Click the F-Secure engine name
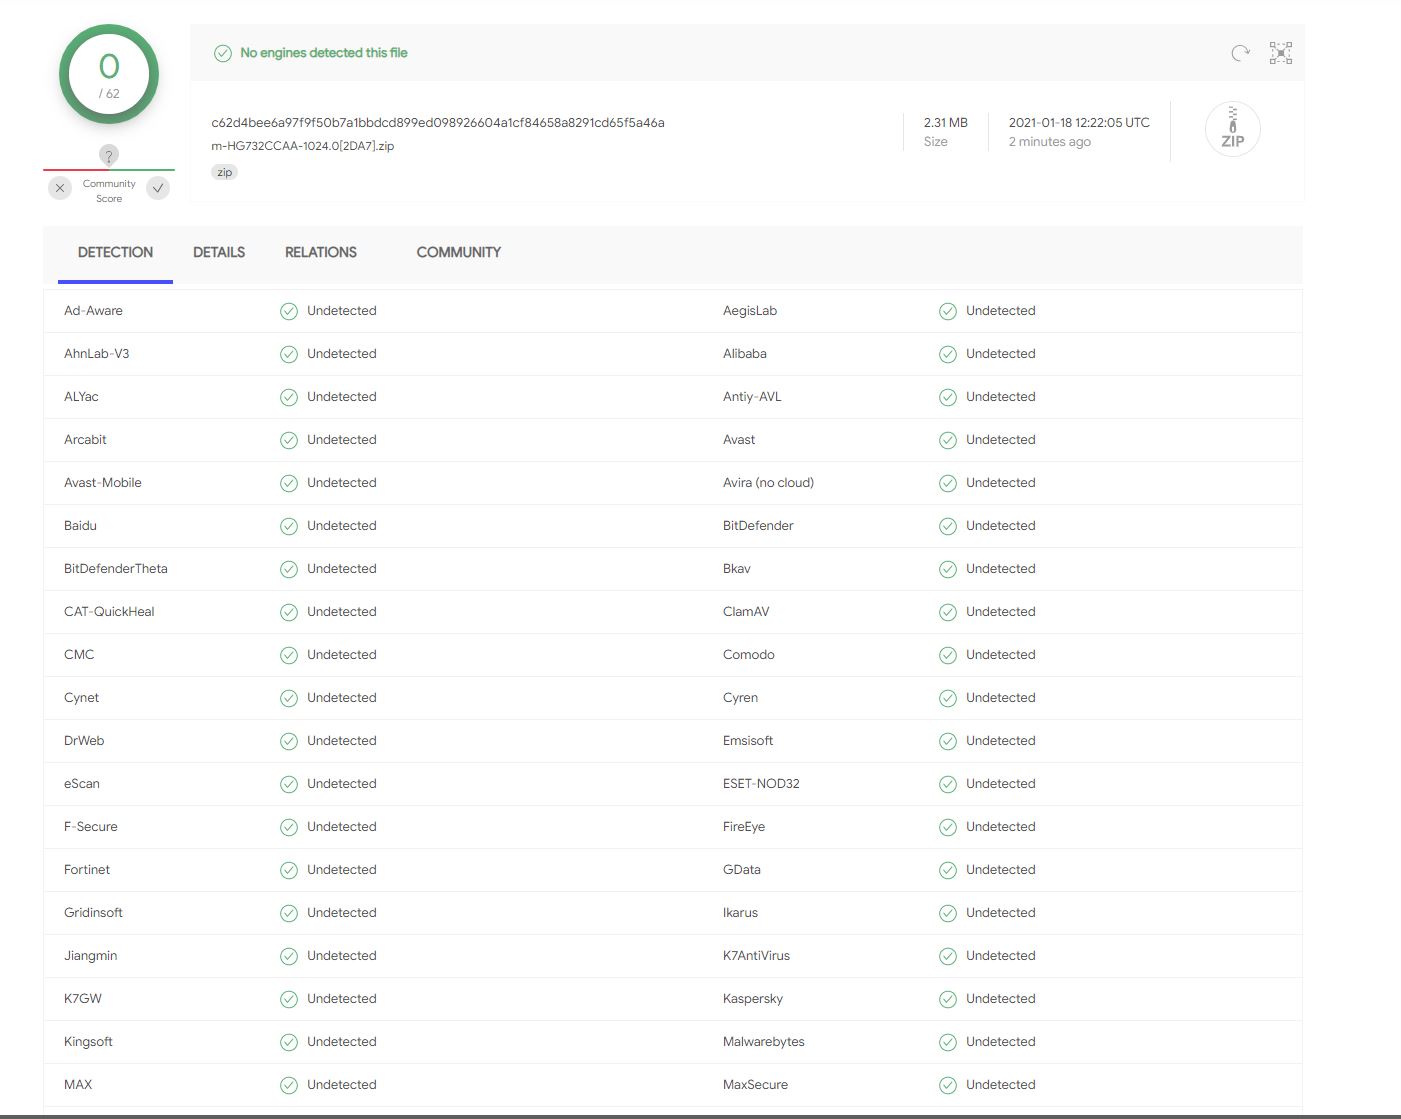Screen dimensions: 1401x1119 (x=91, y=827)
